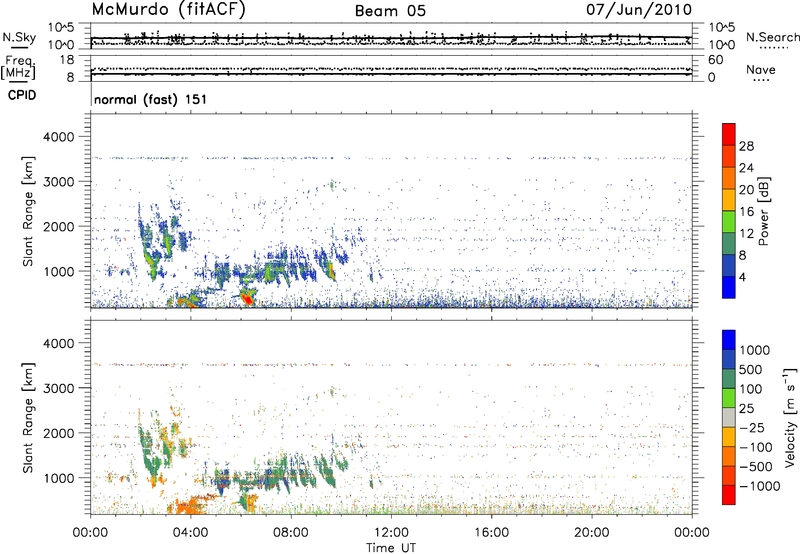Click the solid line sample under N.Sky
Viewport: 800px width, 554px height.
click(19, 47)
